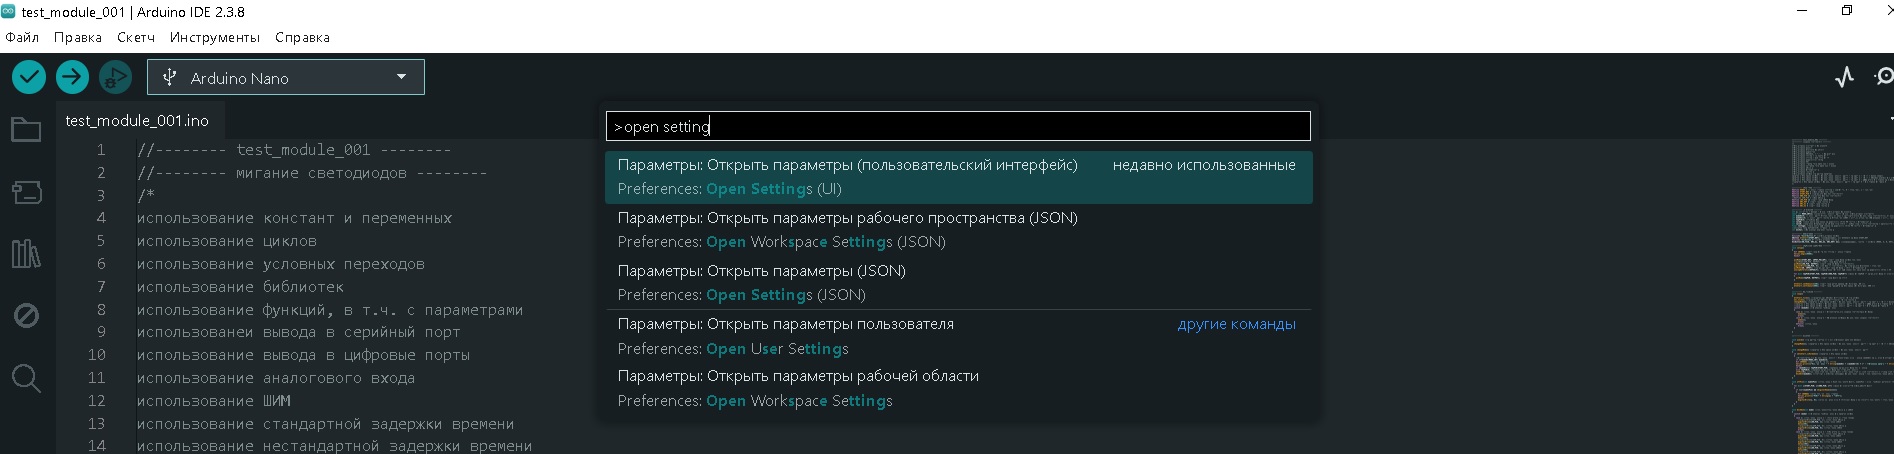Click comment line 'использование циклов'
Viewport: 1894px width, 454px height.
[227, 241]
